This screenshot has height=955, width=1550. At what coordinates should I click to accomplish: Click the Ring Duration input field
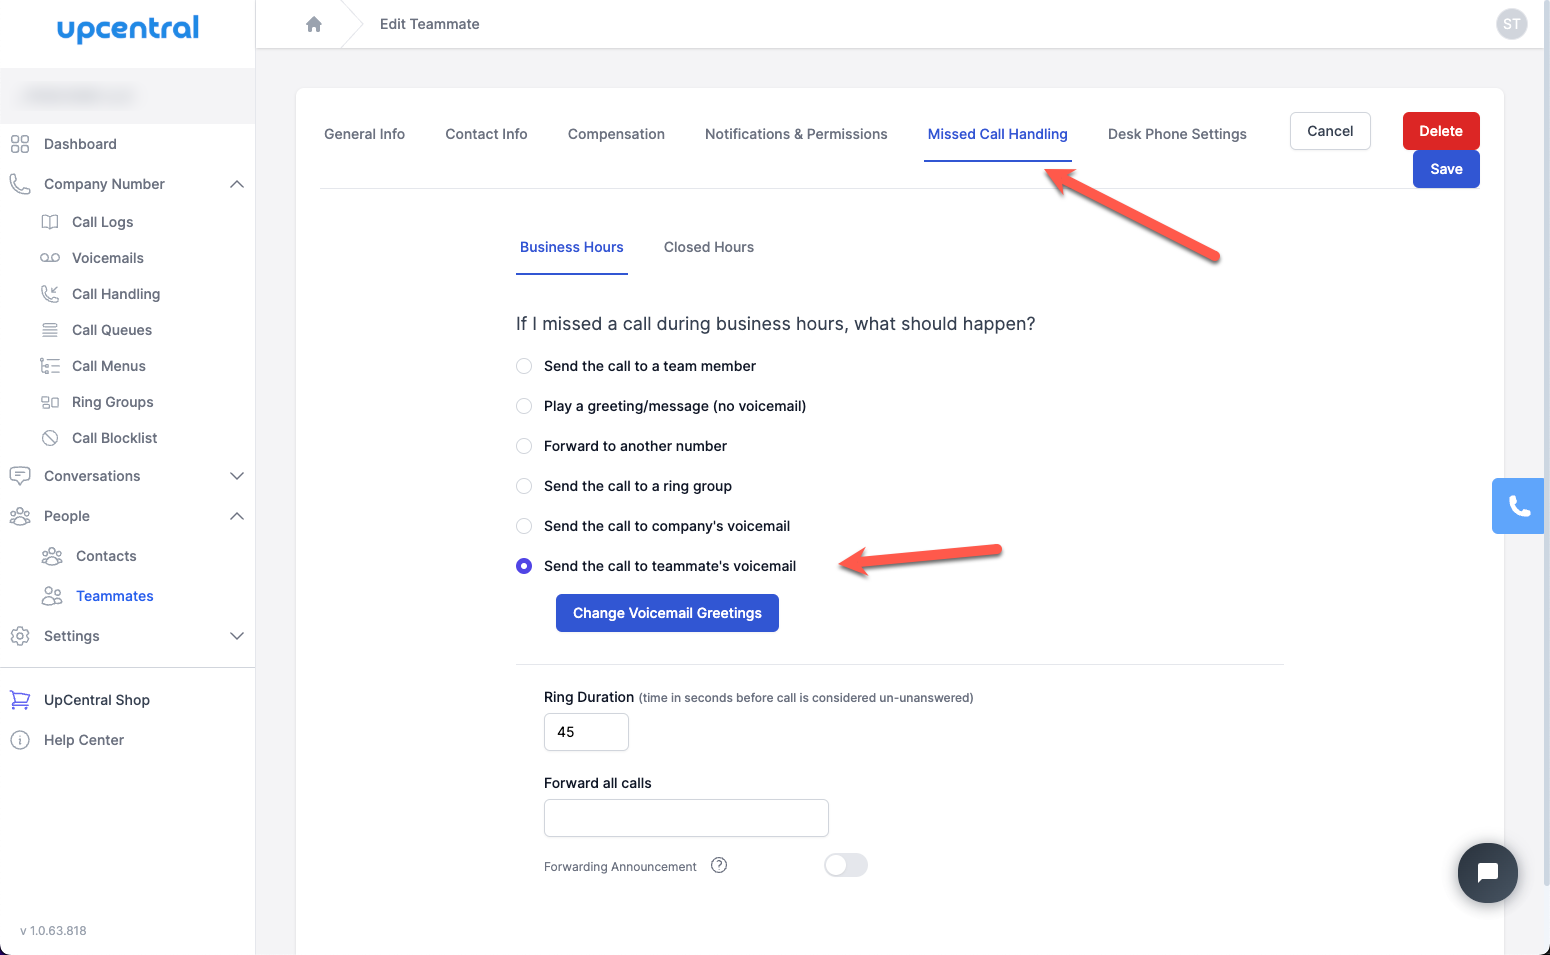586,732
